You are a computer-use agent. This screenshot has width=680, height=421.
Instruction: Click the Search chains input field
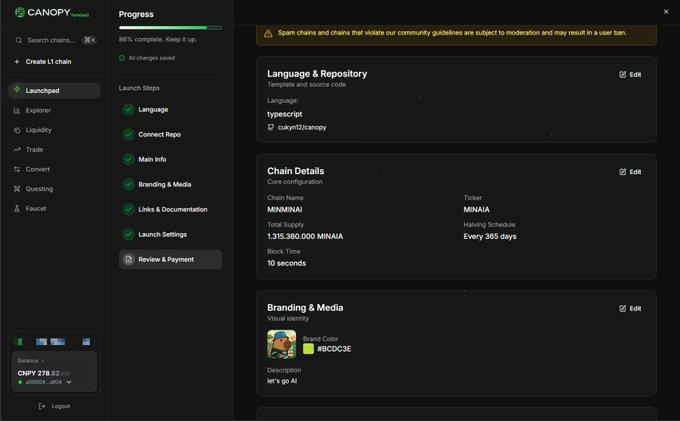pyautogui.click(x=54, y=40)
